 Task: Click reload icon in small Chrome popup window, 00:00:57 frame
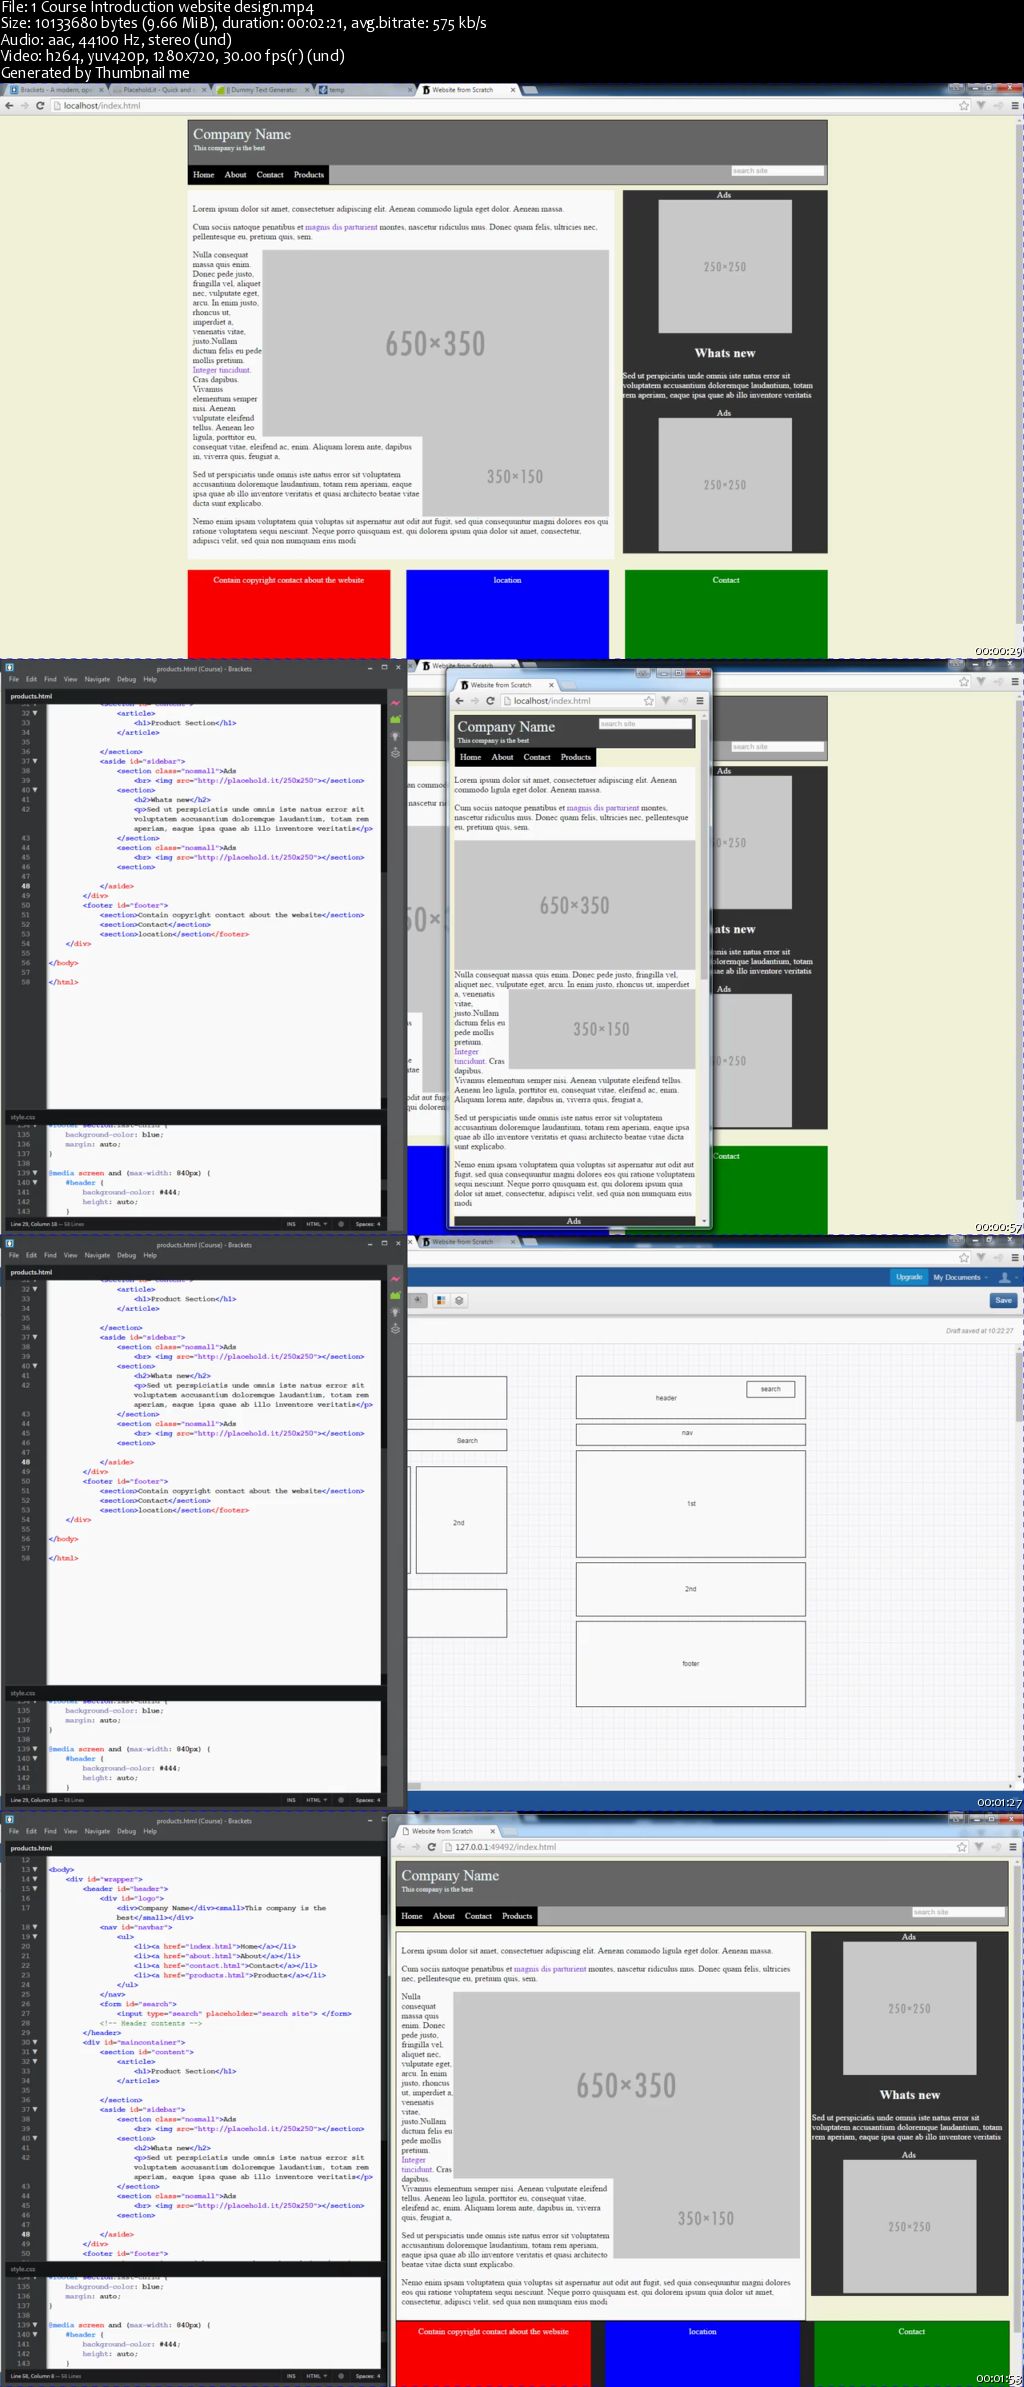tap(490, 701)
